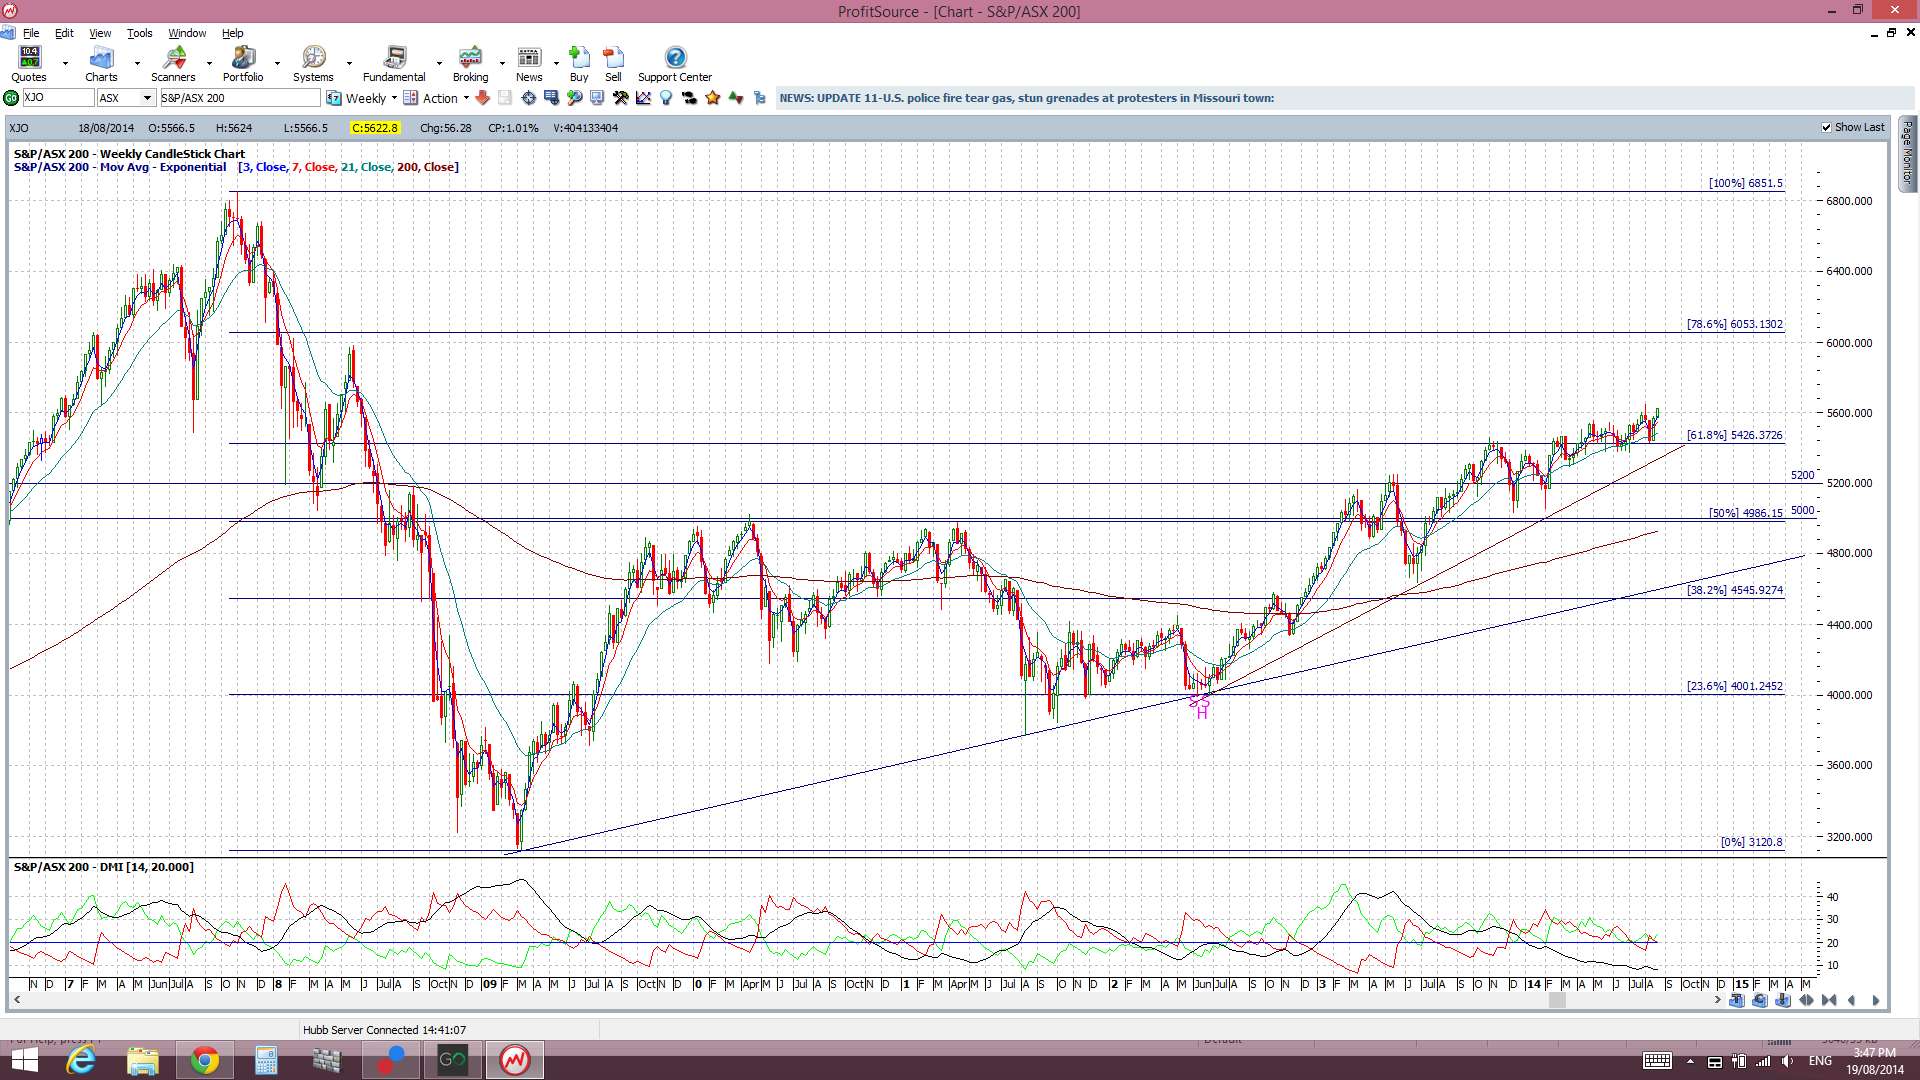1920x1080 pixels.
Task: Click the news ticker headline
Action: point(1026,98)
